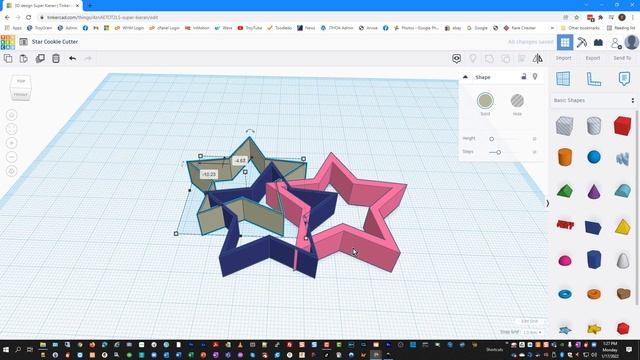Screen dimensions: 640x360
Task: Click the Zoom in plus button
Action: (x=11, y=143)
